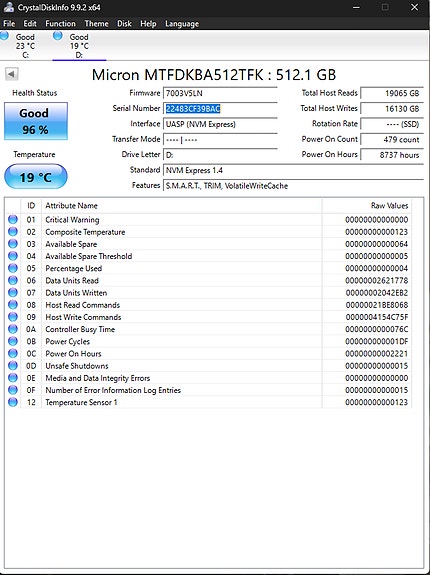Click the blue status icon of drive D:
Image resolution: width=430 pixels, height=575 pixels.
pyautogui.click(x=58, y=36)
